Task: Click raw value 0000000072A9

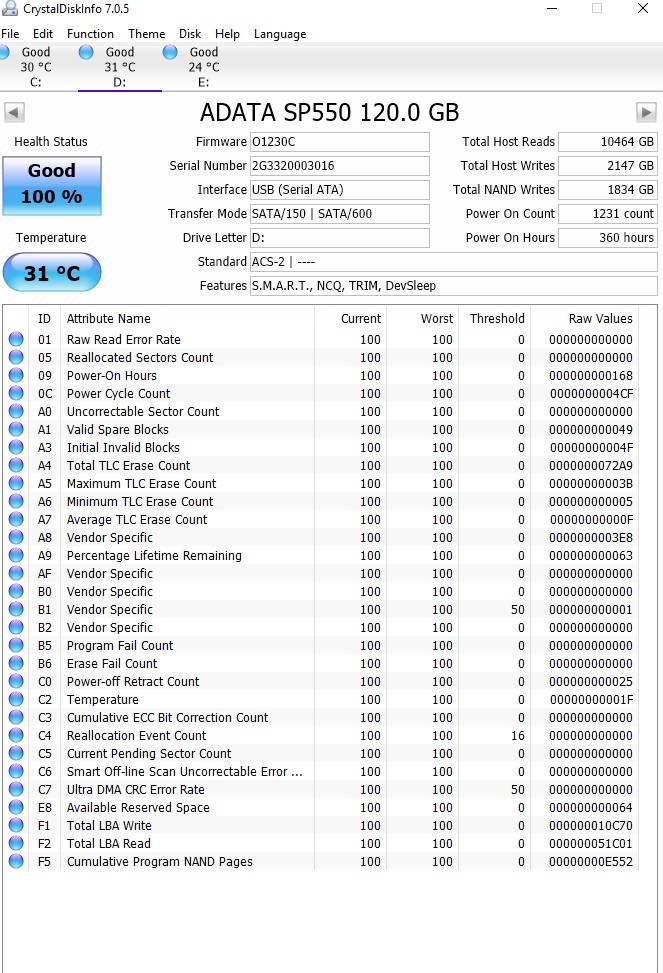Action: tap(591, 465)
